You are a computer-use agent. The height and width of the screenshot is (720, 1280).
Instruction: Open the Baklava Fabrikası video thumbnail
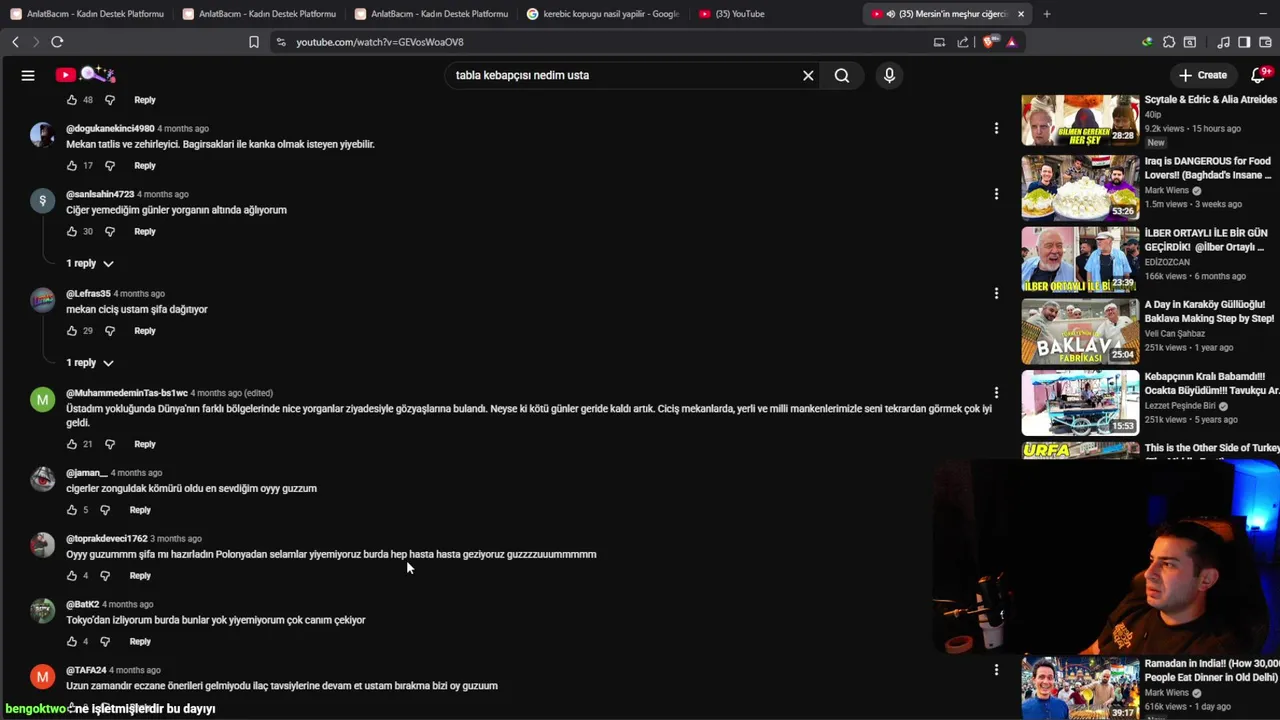[x=1080, y=331]
